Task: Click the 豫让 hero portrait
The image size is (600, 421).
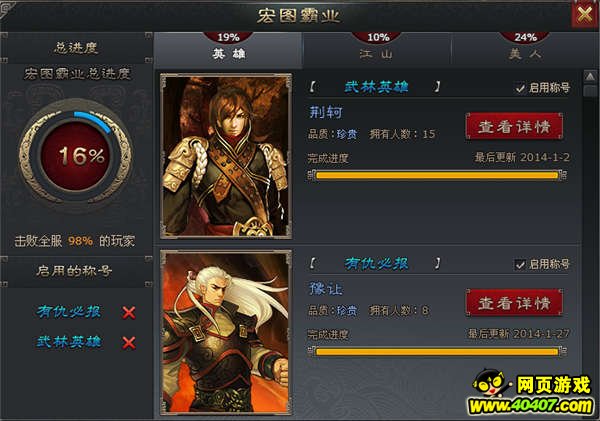Action: pyautogui.click(x=226, y=332)
